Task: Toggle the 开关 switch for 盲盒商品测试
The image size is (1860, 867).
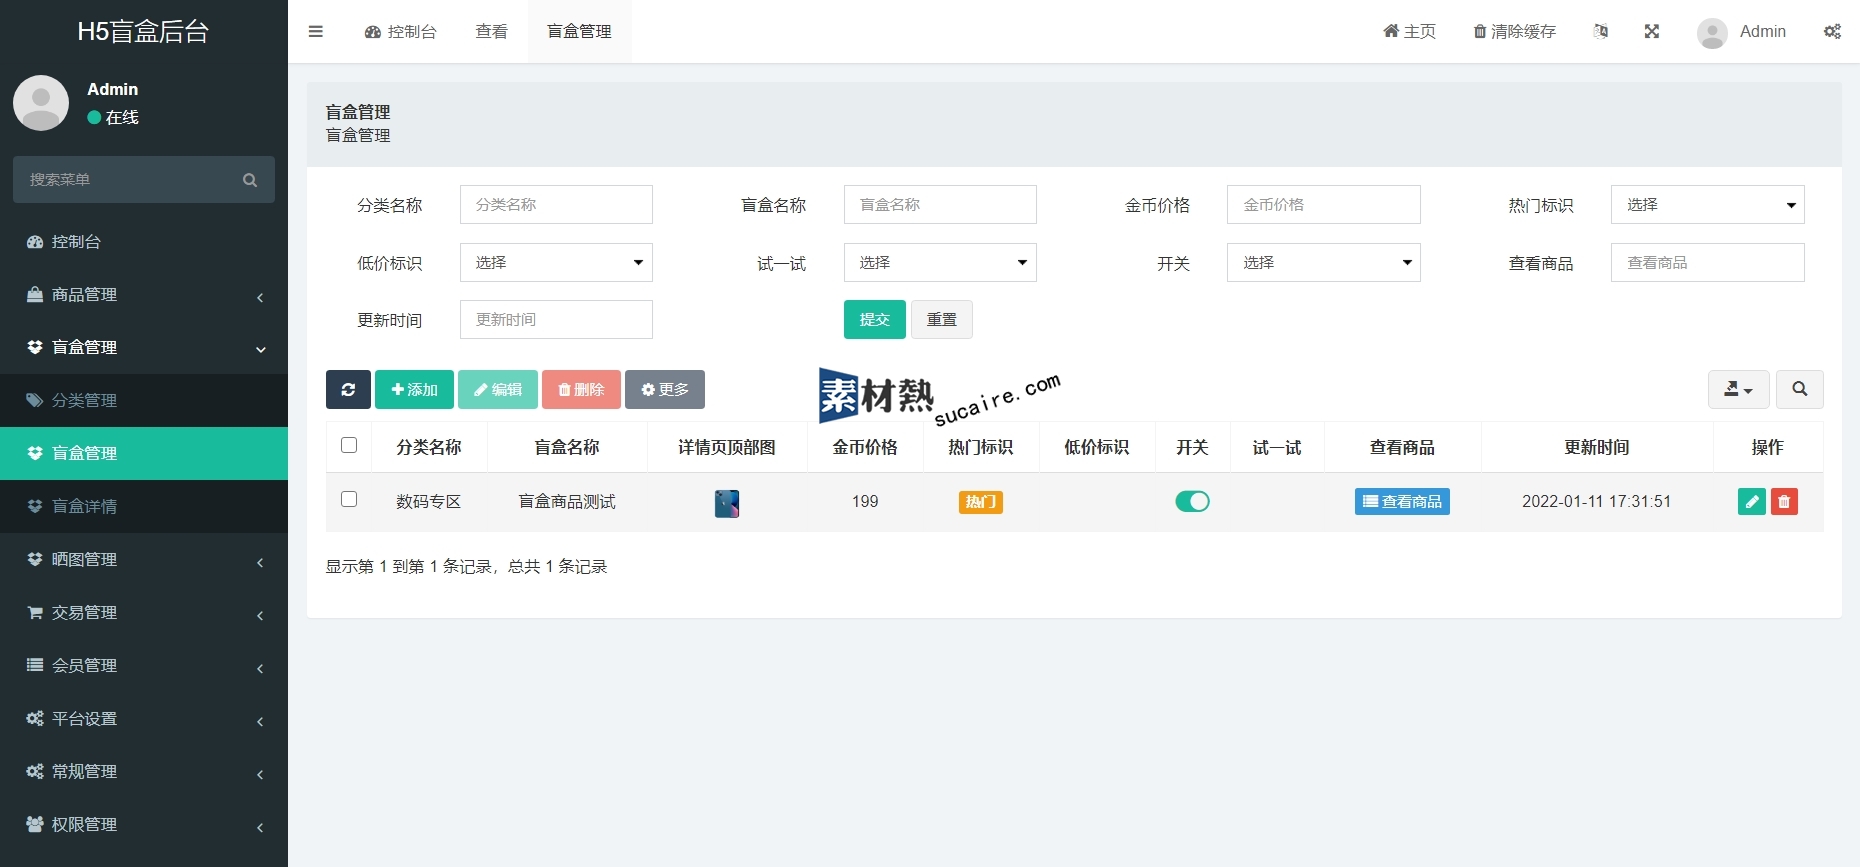Action: 1192,501
